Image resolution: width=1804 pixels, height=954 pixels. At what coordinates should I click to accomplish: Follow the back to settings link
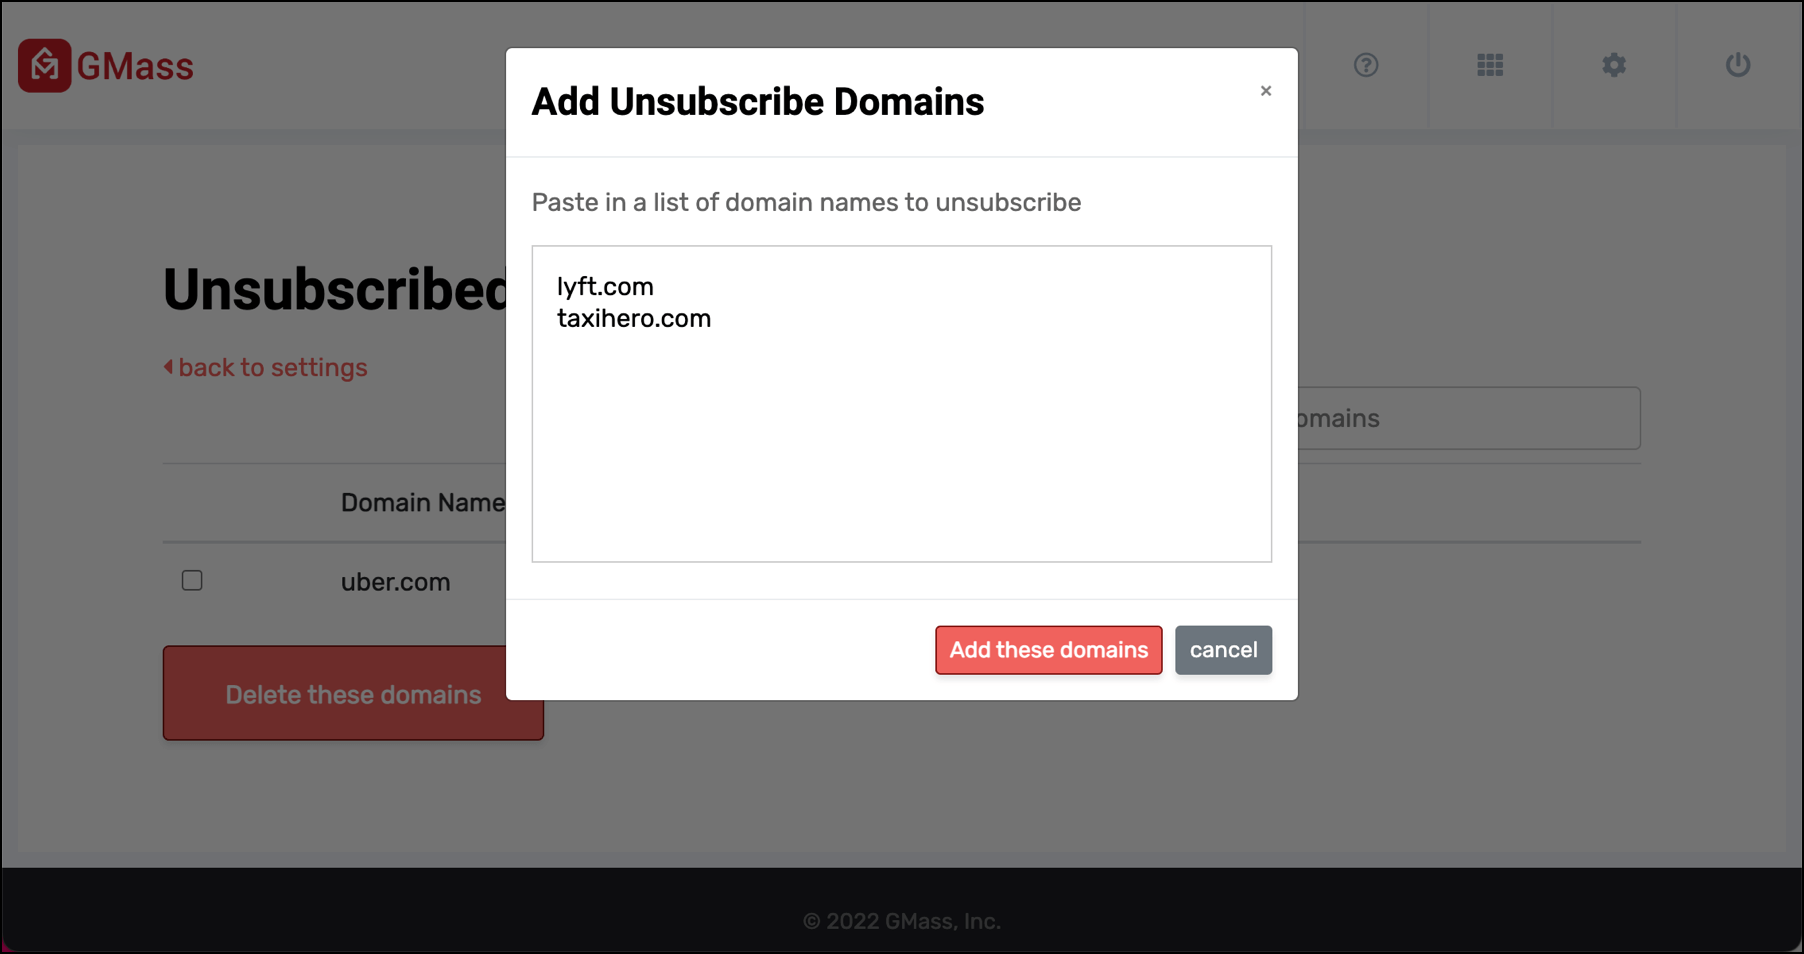266,367
